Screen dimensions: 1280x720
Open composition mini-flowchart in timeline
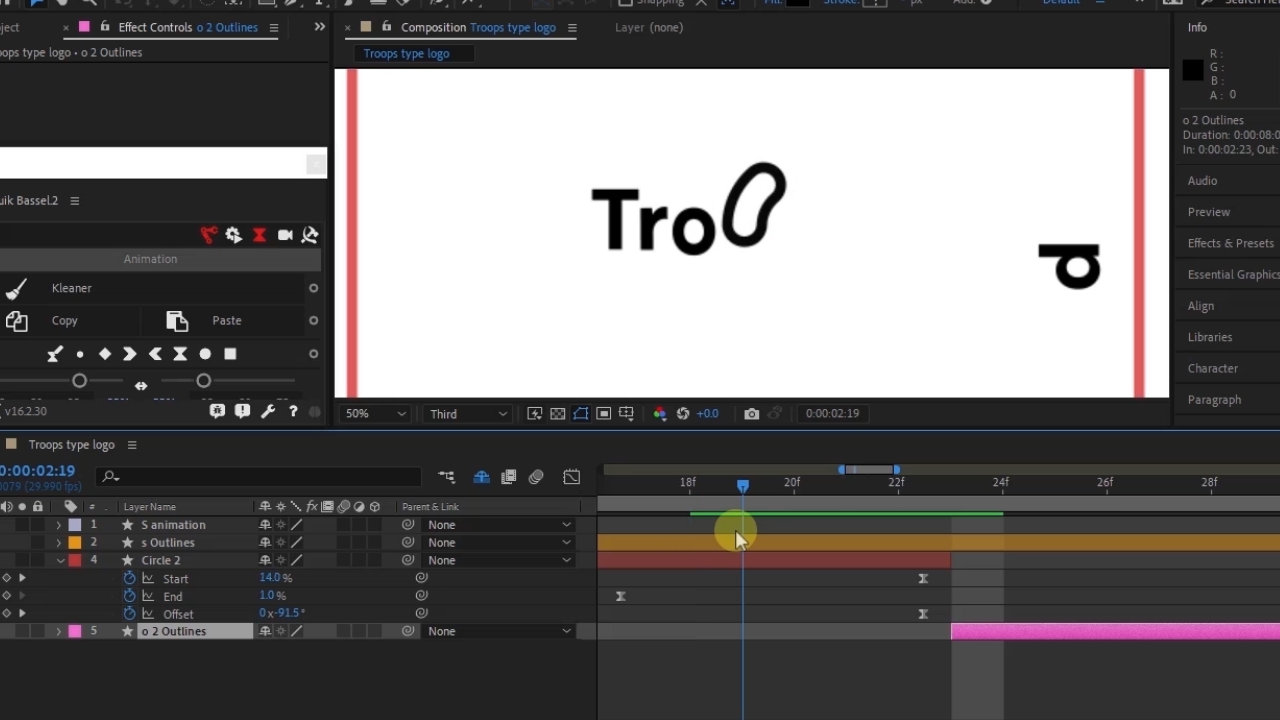pos(446,478)
